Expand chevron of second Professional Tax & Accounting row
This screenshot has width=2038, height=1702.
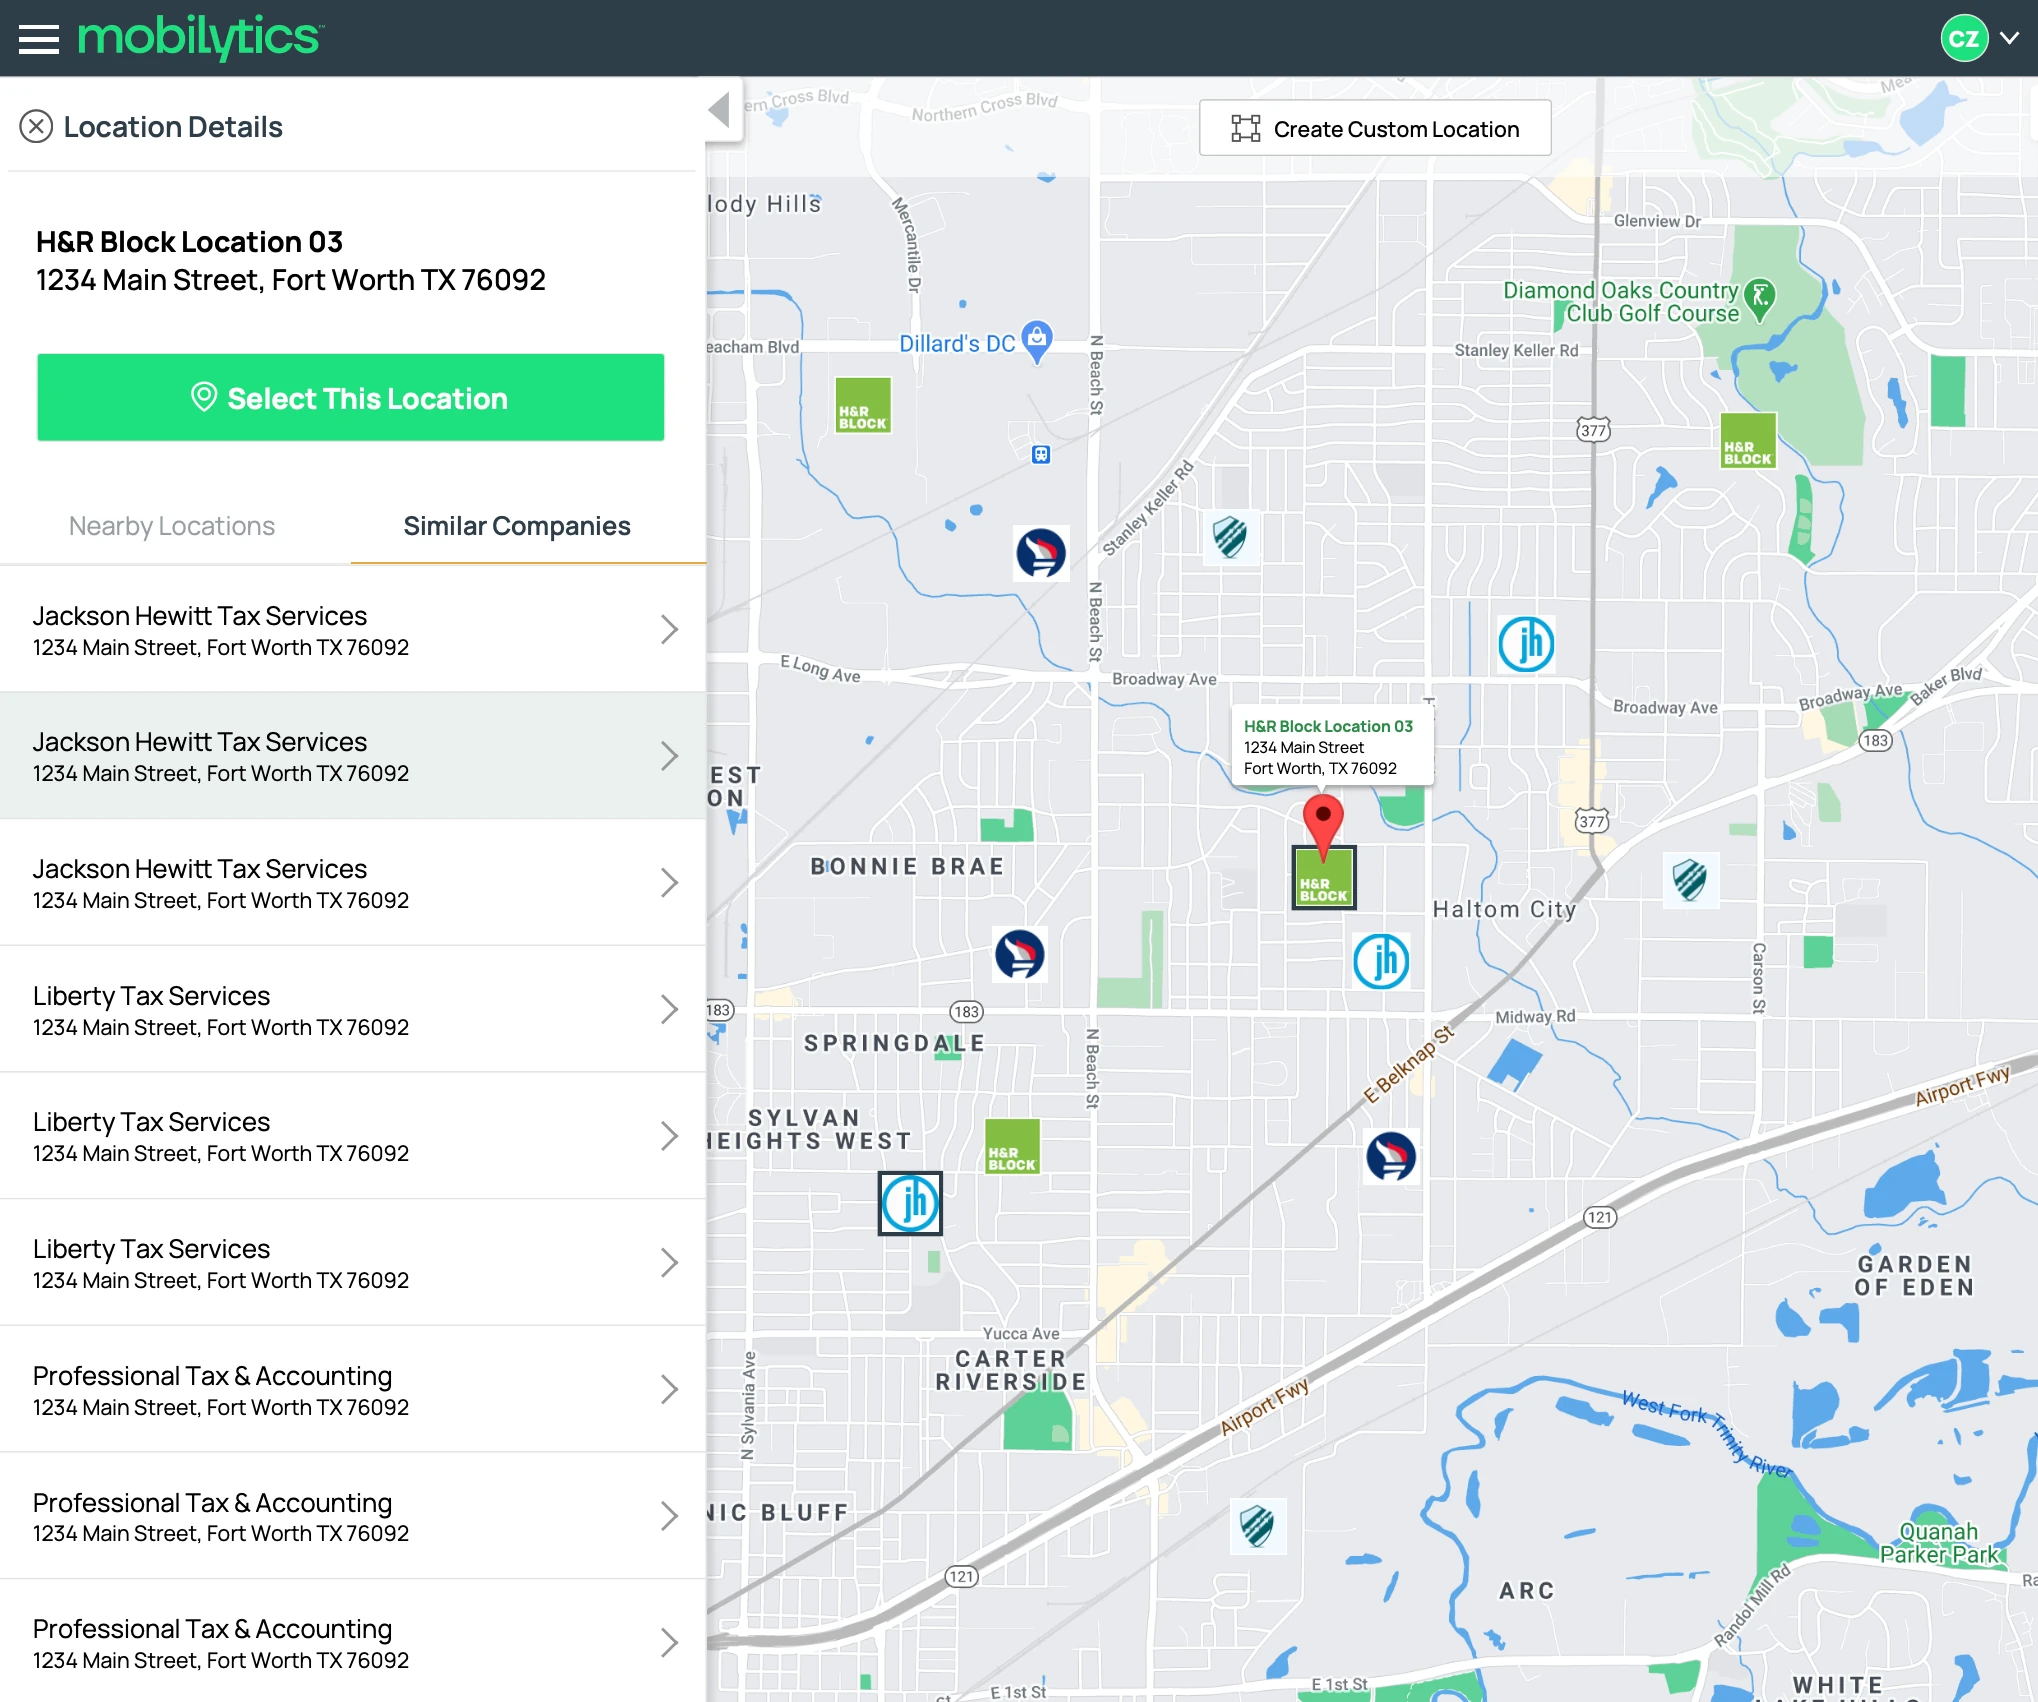pos(669,1516)
